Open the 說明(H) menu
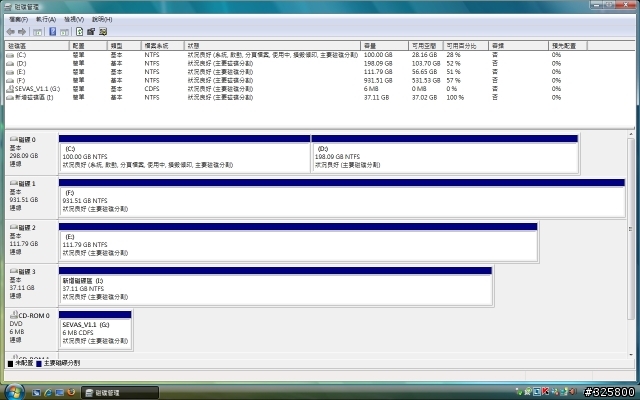640x400 pixels. [102, 19]
